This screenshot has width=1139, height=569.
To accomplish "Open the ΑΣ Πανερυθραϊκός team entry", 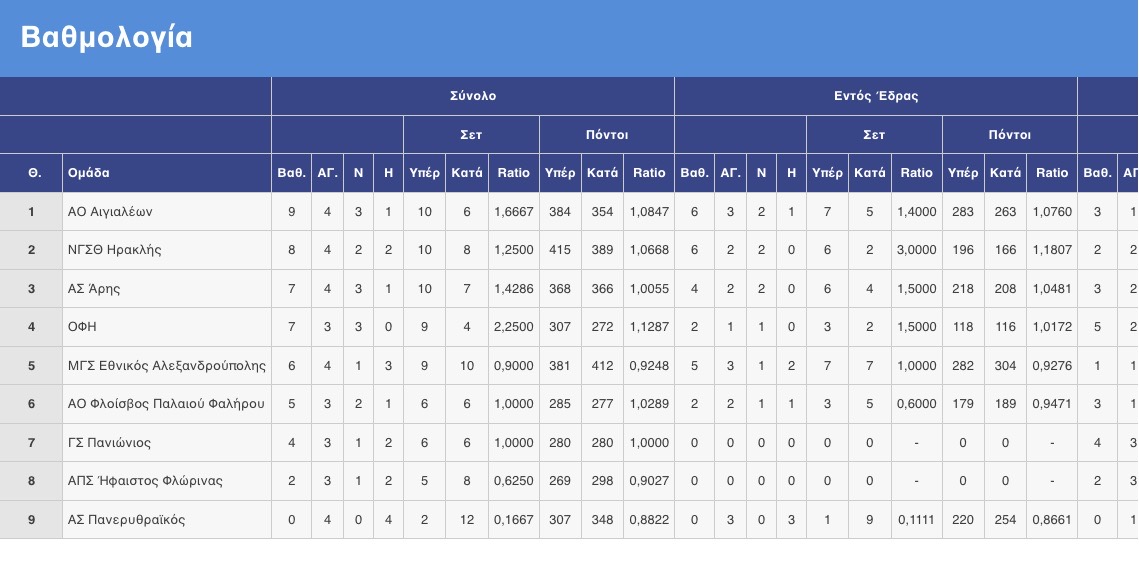I will 126,520.
